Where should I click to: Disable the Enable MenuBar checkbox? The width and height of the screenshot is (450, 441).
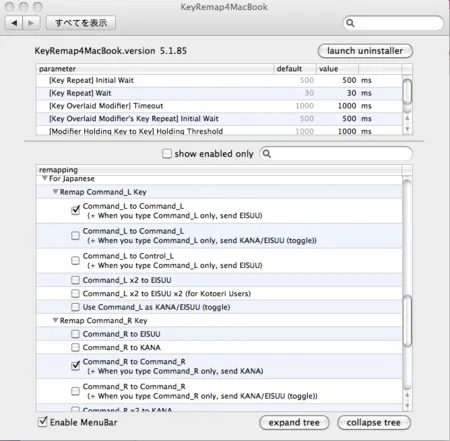point(43,422)
